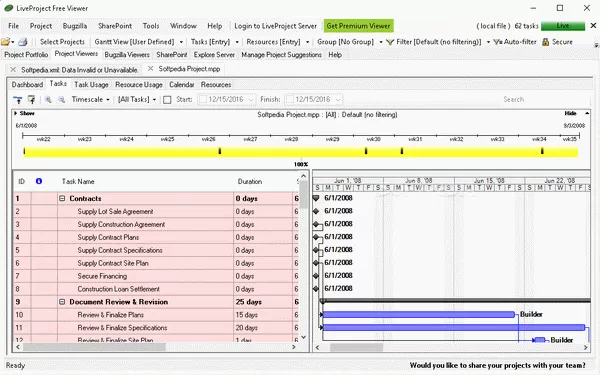Click the Gantt chart scroll right arrow
The height and width of the screenshot is (375, 600).
[x=585, y=347]
